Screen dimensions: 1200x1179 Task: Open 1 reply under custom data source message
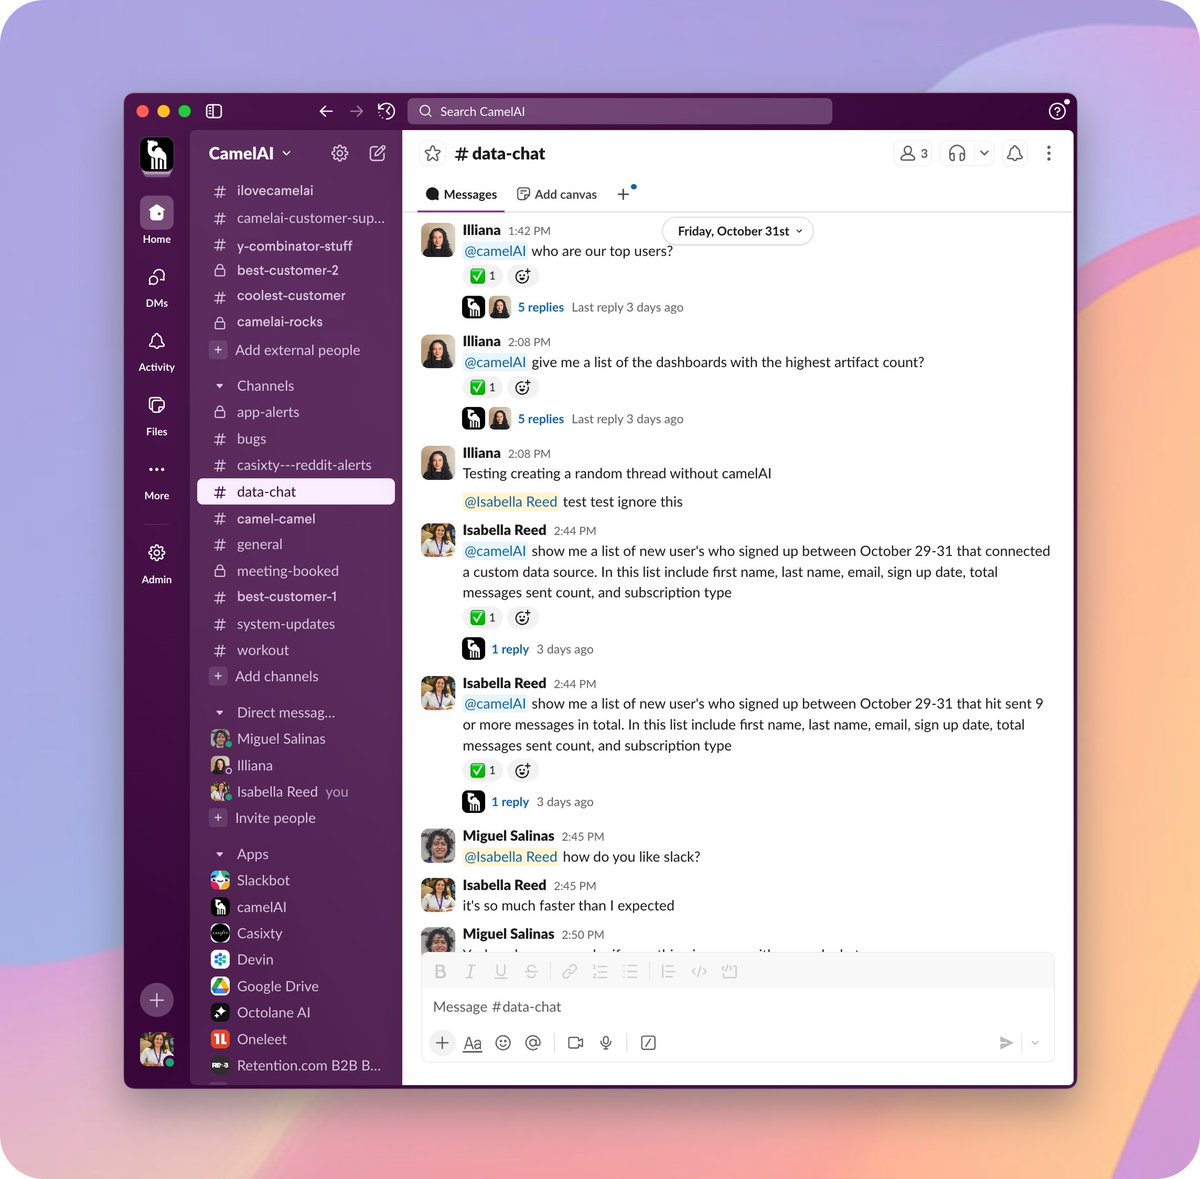click(510, 649)
